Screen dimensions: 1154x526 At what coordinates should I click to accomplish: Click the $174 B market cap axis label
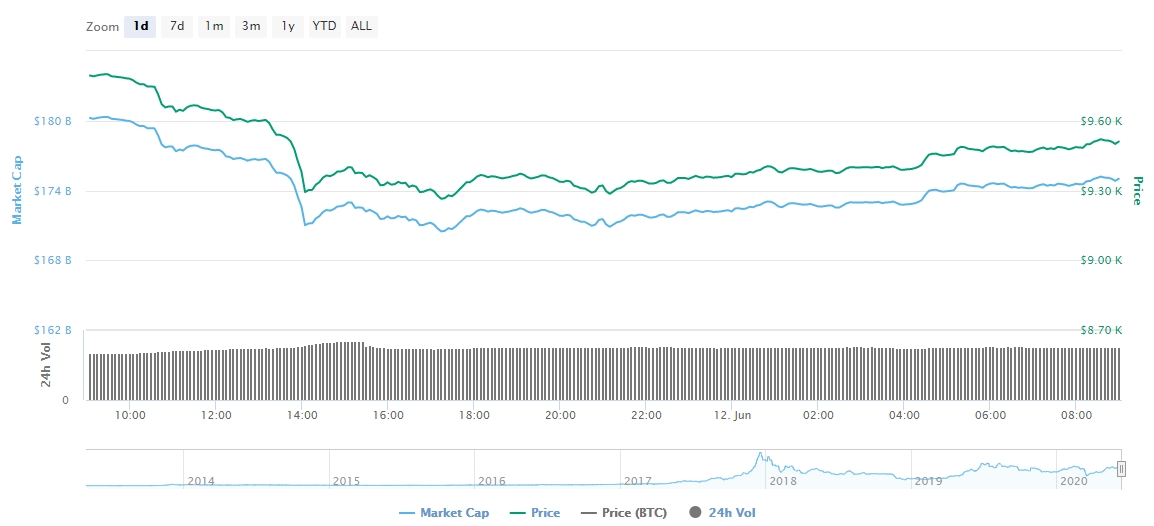pyautogui.click(x=53, y=191)
